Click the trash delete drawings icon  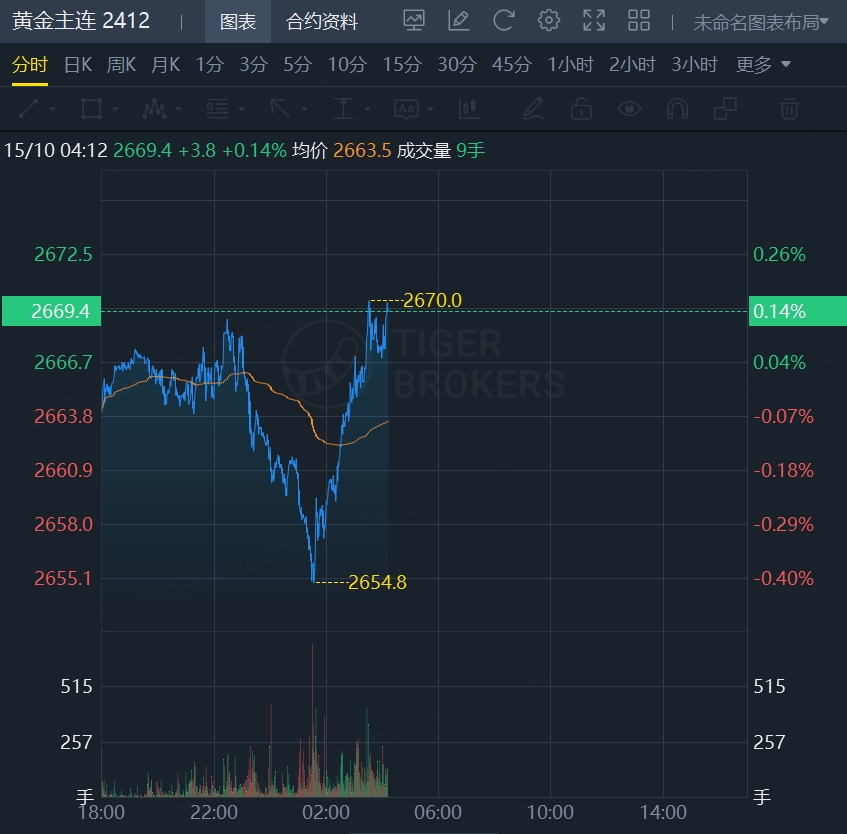click(789, 109)
